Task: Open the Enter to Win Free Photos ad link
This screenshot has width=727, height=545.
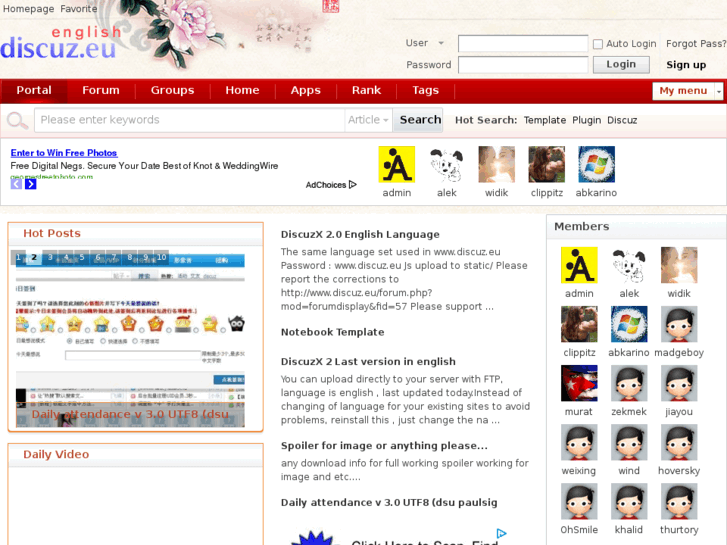Action: [x=64, y=153]
